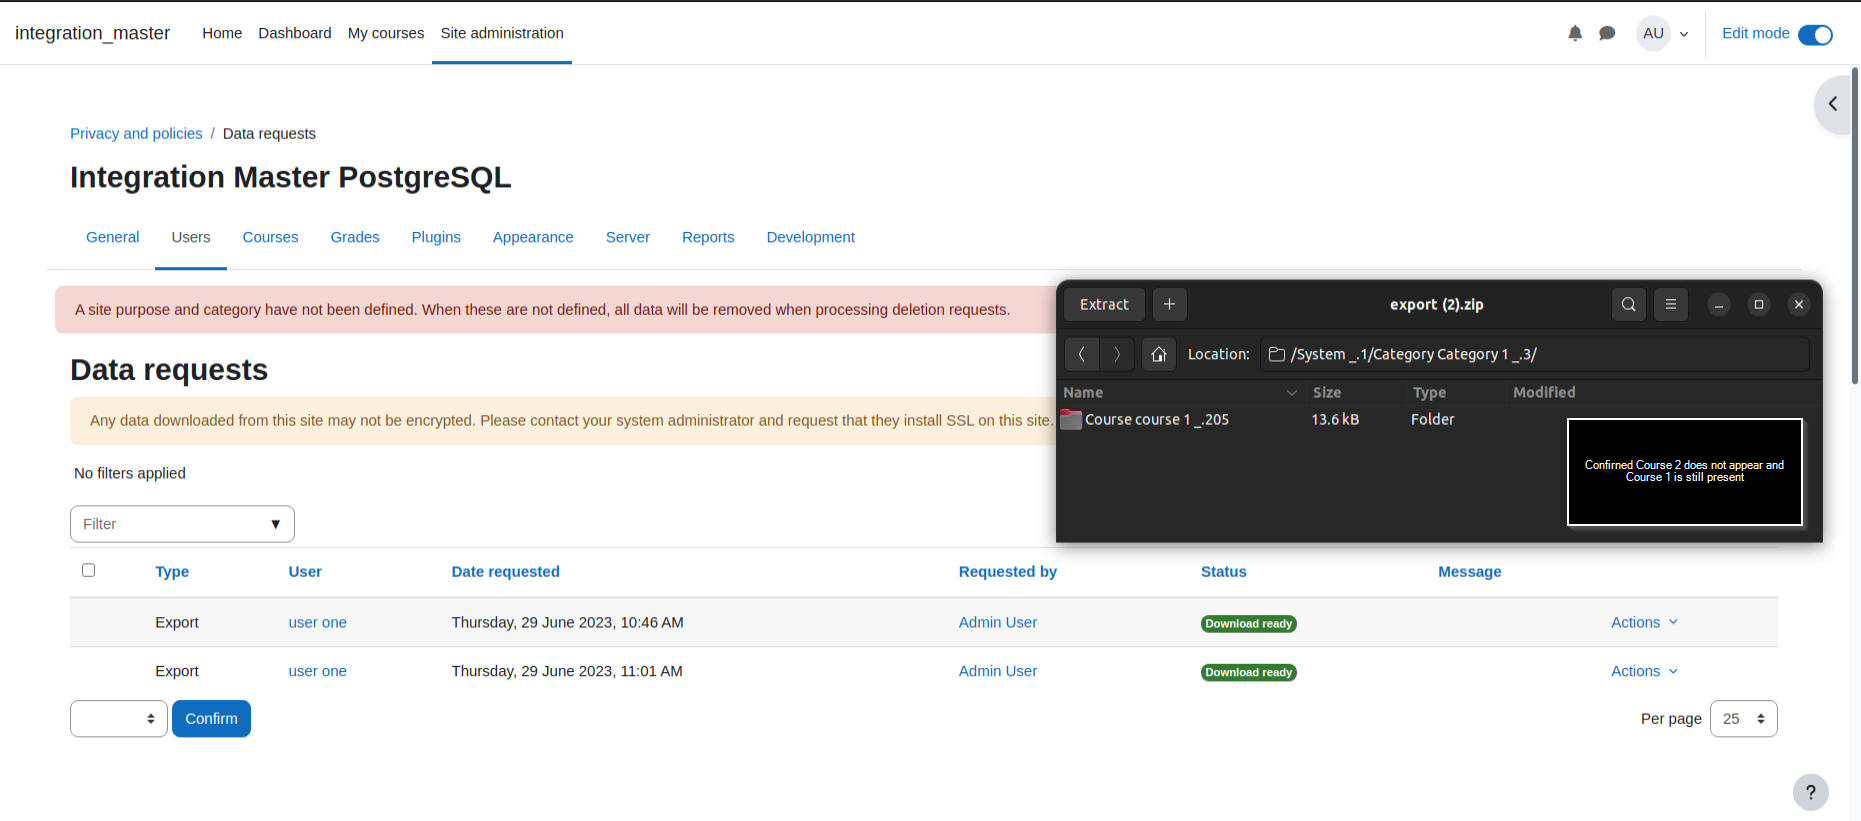Open the notifications bell
This screenshot has height=821, width=1861.
1575,33
